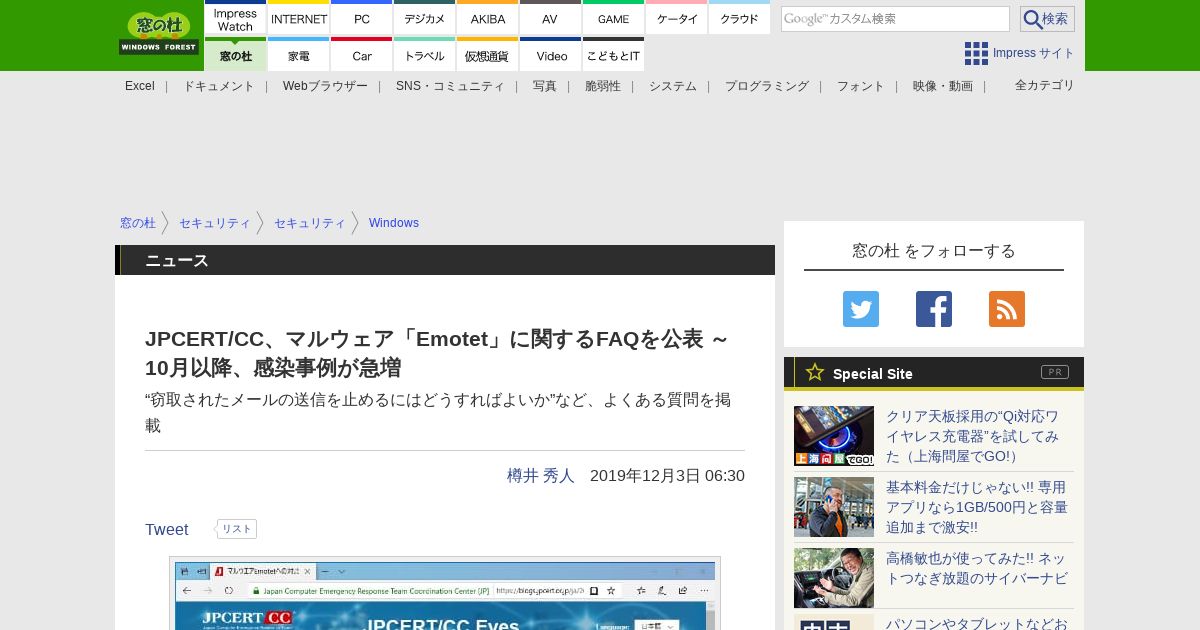
Task: Open the SNS・コミュニティ category
Action: 450,86
